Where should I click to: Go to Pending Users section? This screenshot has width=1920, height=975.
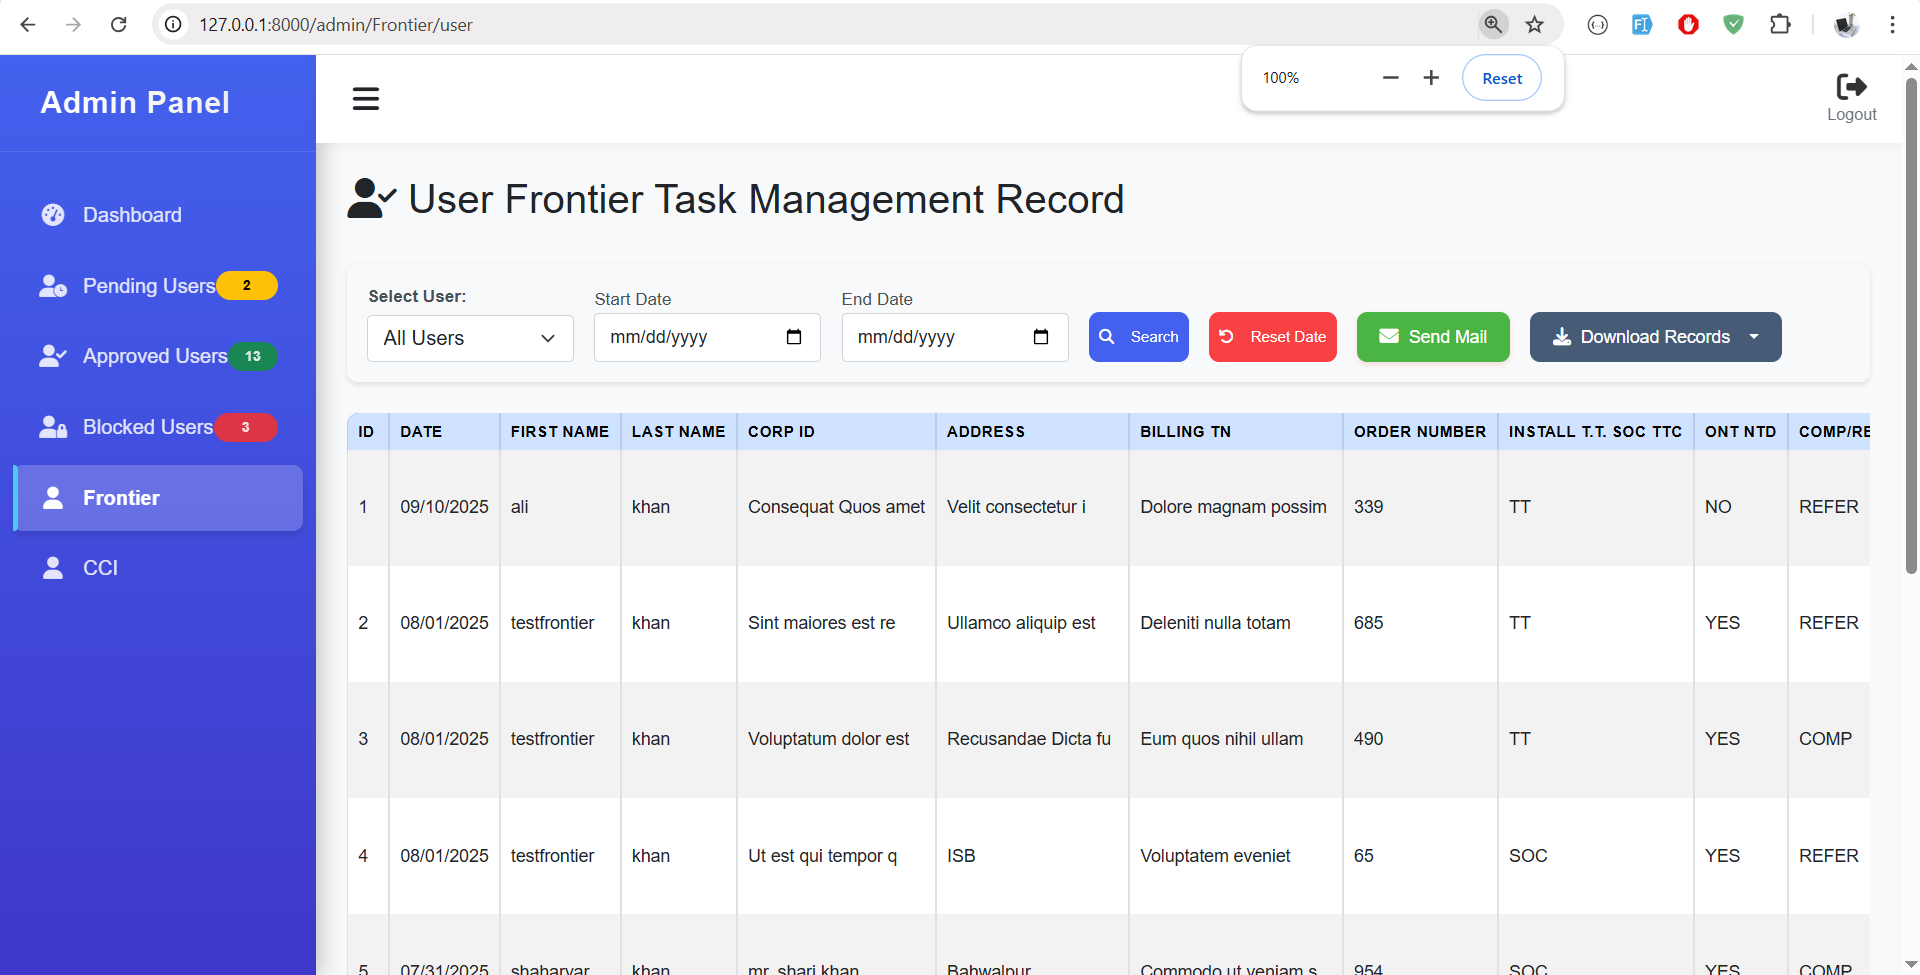tap(148, 286)
